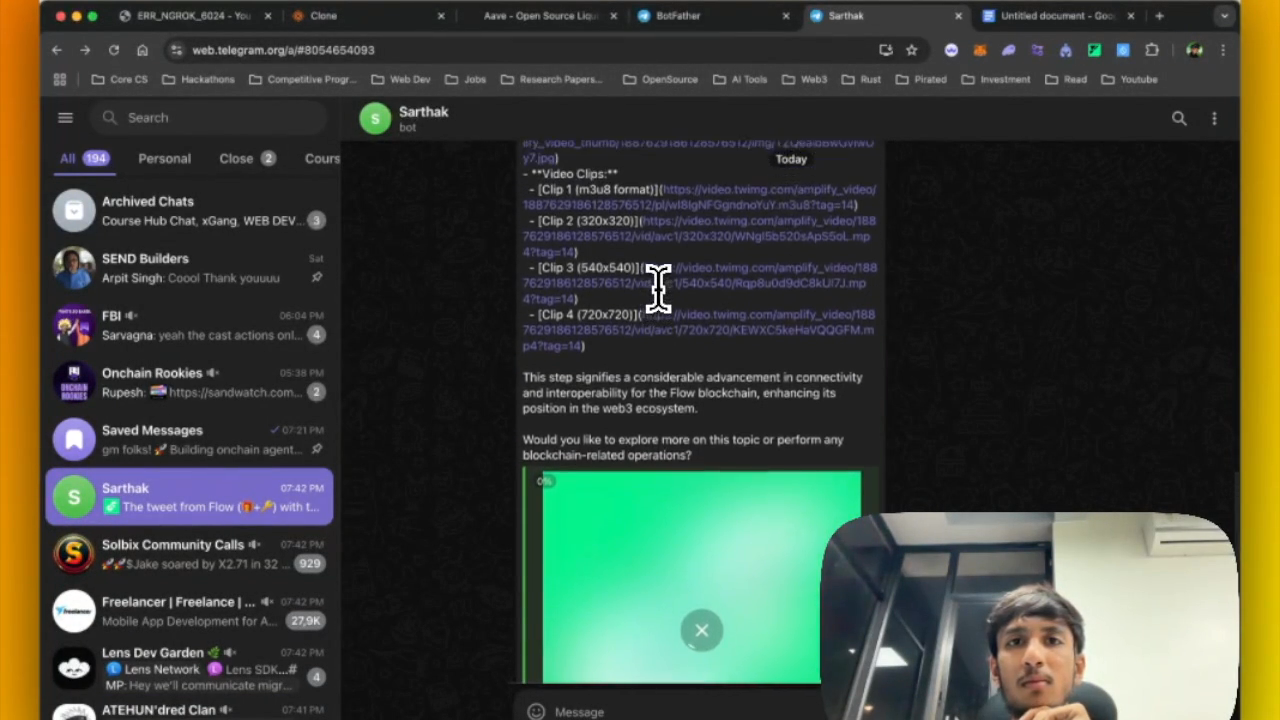Switch to the Personal folder tab
The height and width of the screenshot is (720, 1280).
point(164,158)
